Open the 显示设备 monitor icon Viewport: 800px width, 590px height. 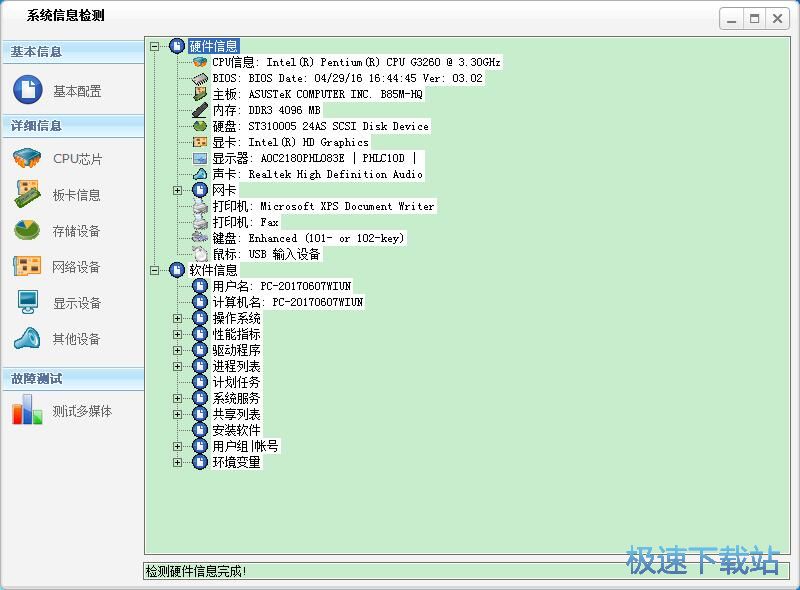[27, 302]
